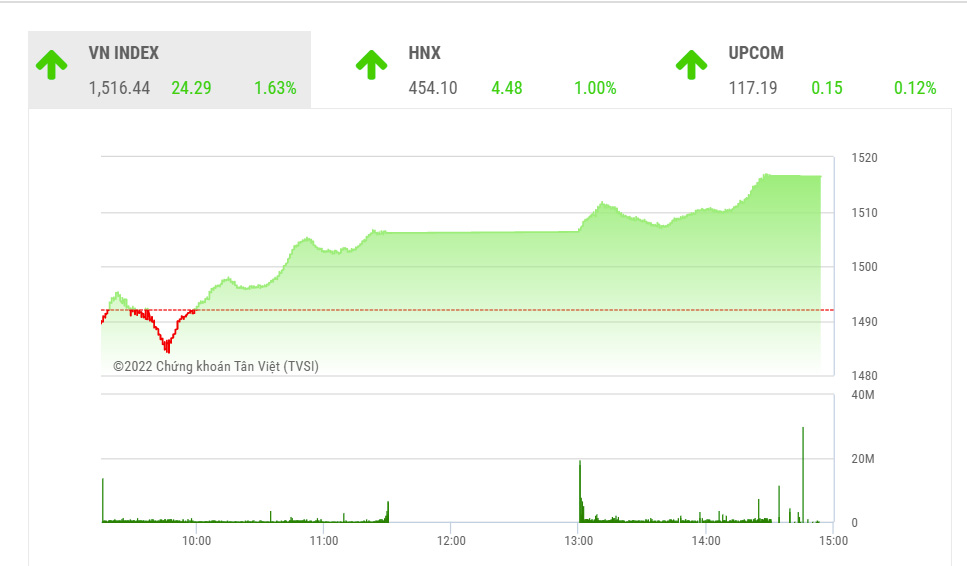Click the VN Index point change 24.29

coord(191,88)
